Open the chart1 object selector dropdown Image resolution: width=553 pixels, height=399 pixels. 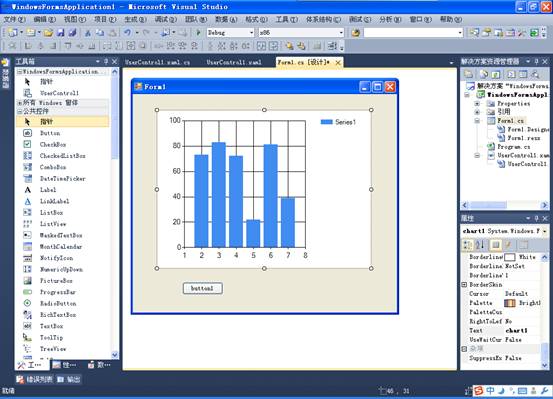(x=545, y=231)
